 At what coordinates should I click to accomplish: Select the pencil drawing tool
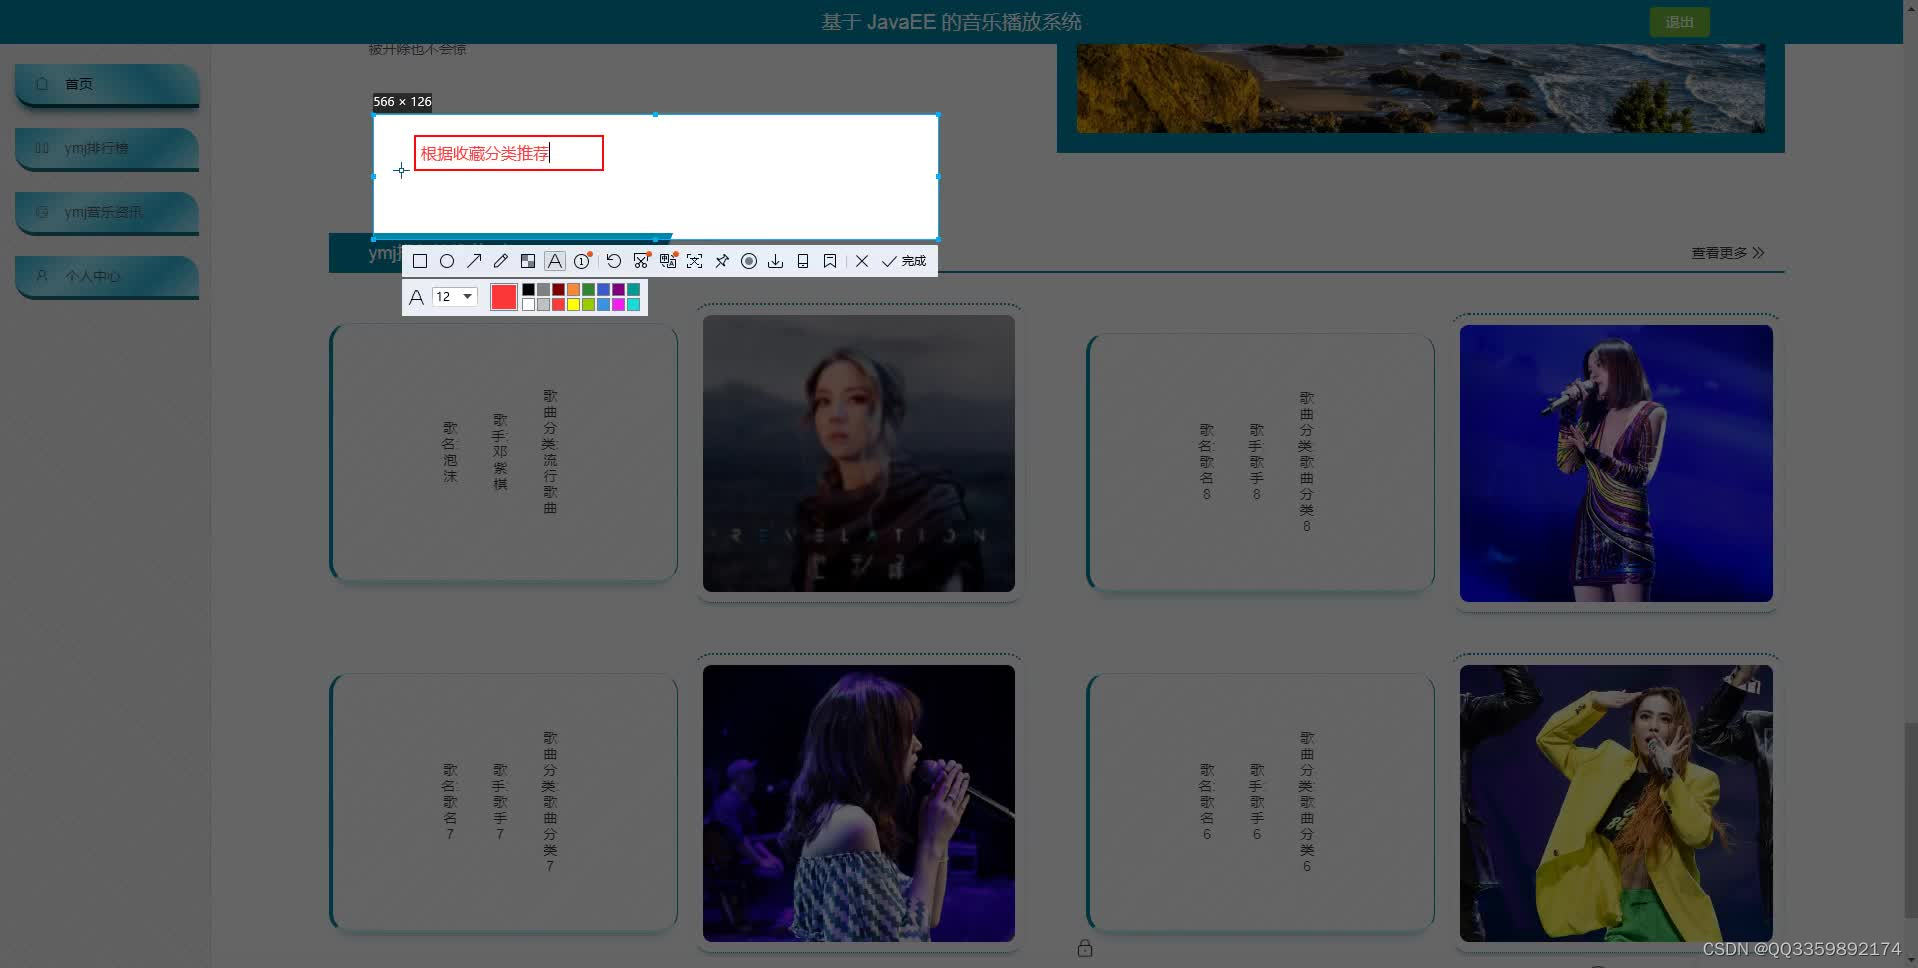pyautogui.click(x=501, y=261)
